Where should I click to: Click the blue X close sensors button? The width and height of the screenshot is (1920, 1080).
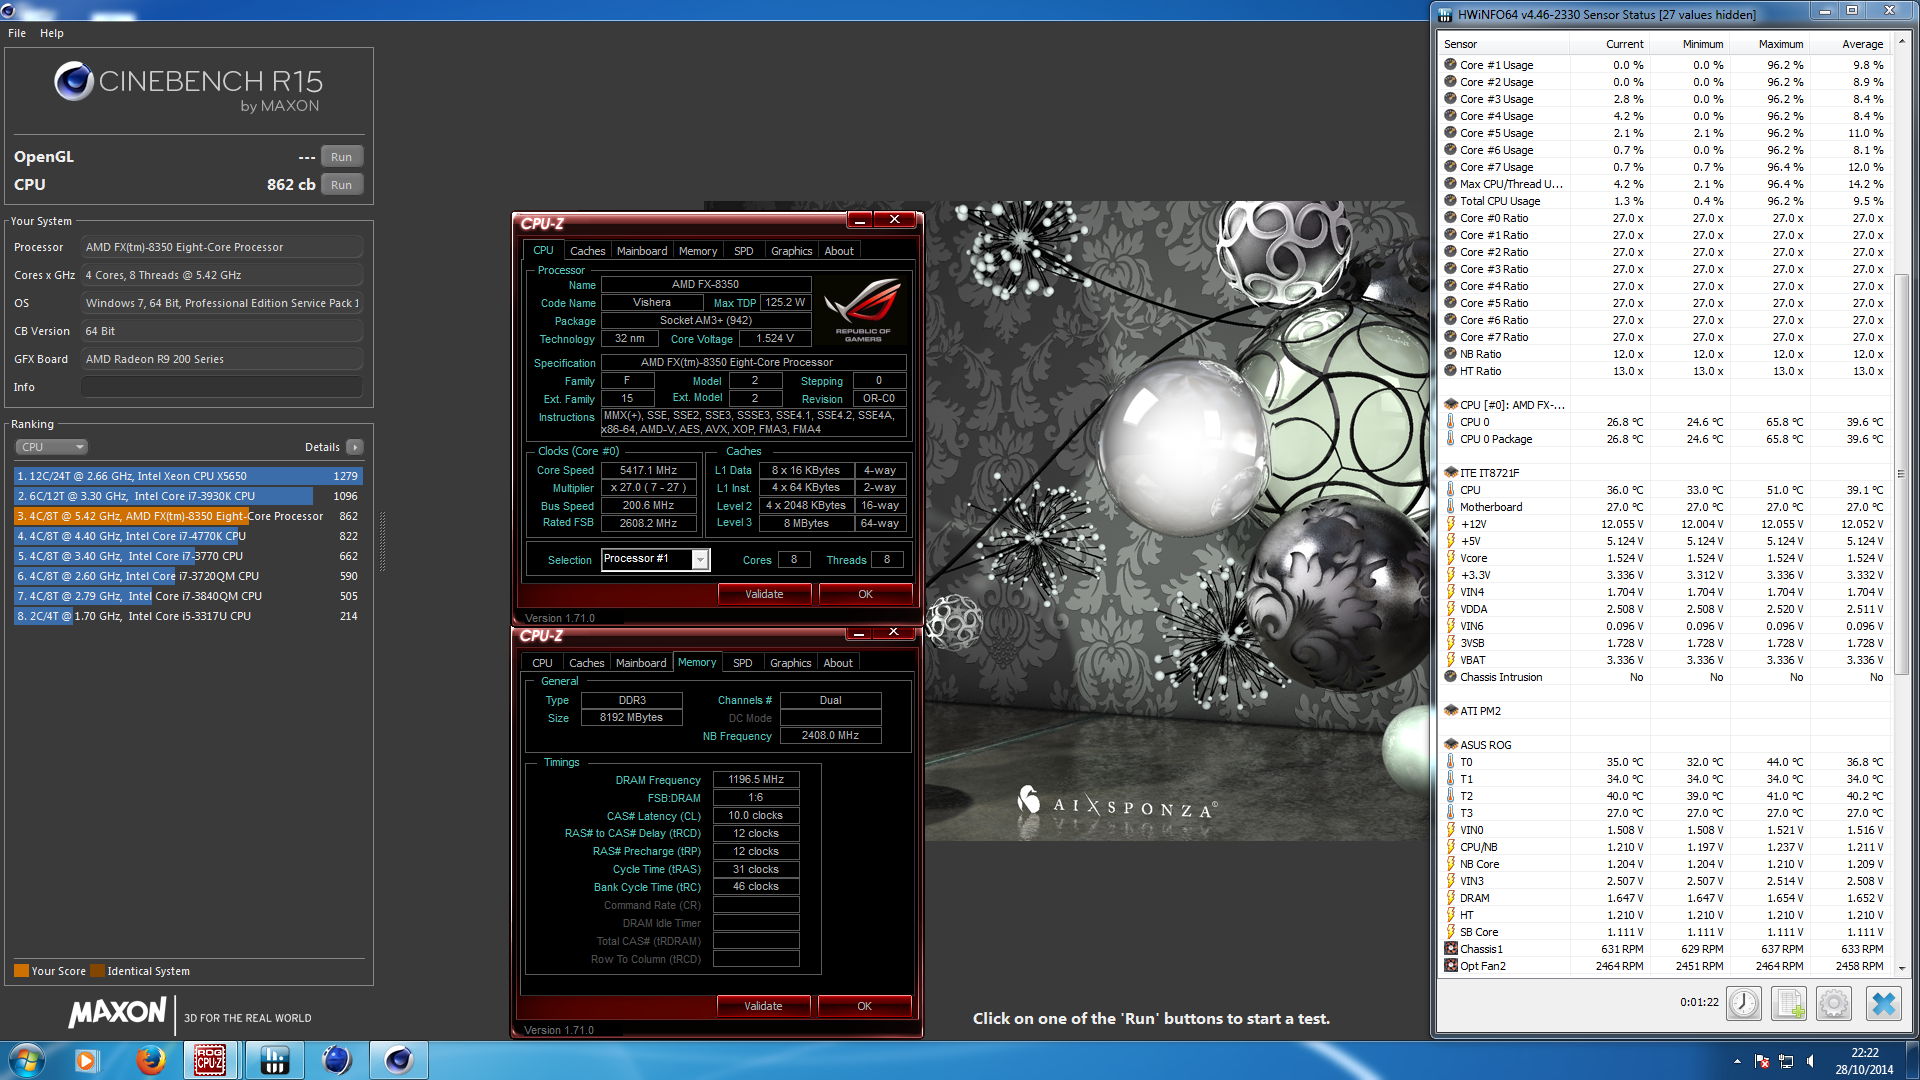tap(1883, 1003)
